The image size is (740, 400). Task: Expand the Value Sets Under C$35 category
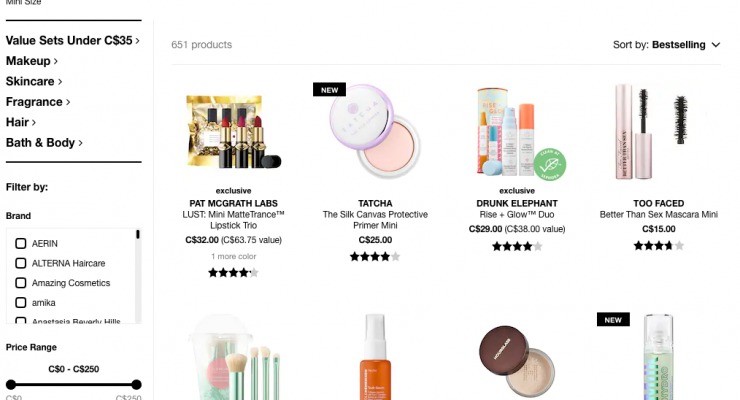tap(73, 41)
